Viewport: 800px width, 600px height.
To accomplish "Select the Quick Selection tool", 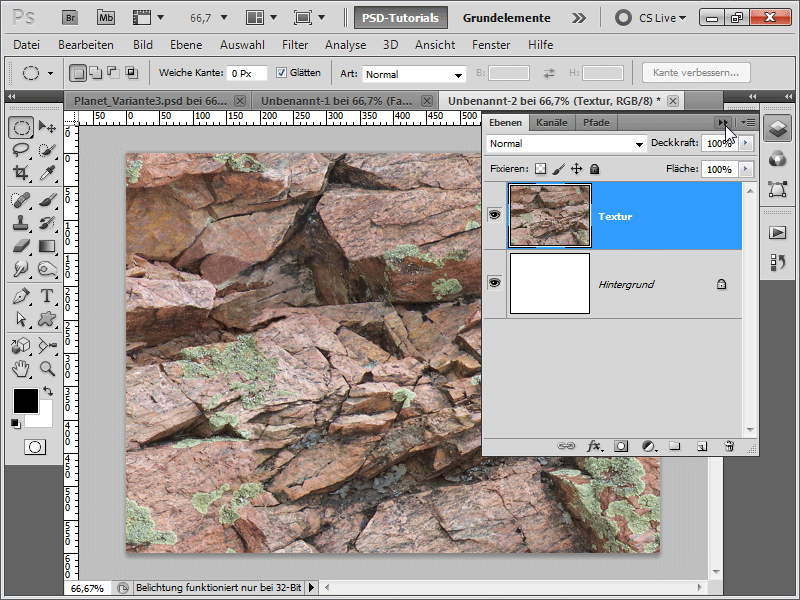I will coord(47,150).
